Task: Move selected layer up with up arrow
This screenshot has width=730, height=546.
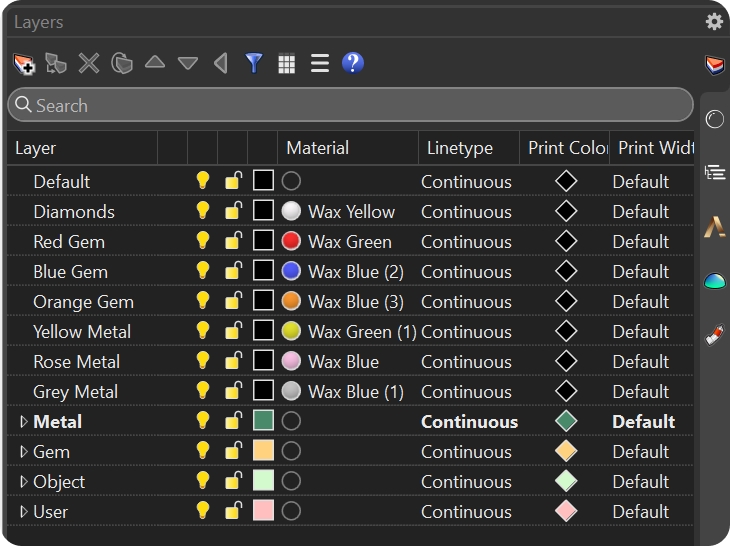Action: coord(154,63)
